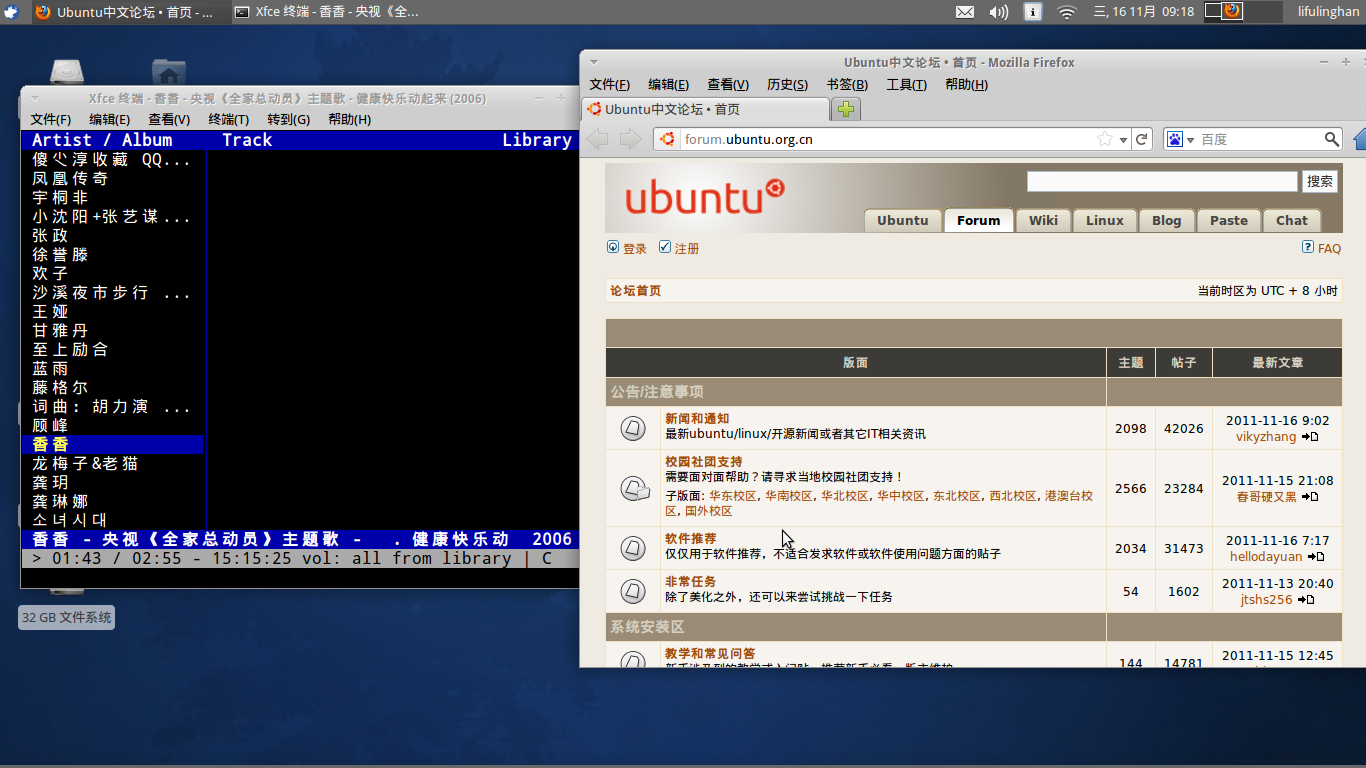
Task: Click the panel clock showing 09:18
Action: [x=1144, y=12]
